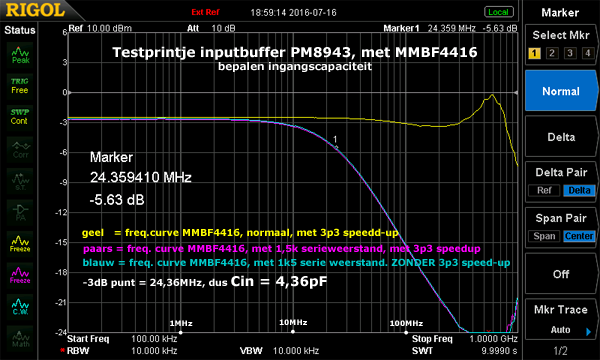Click the date and time 18:59:14 2016-07-16
The width and height of the screenshot is (600, 360).
pos(293,13)
